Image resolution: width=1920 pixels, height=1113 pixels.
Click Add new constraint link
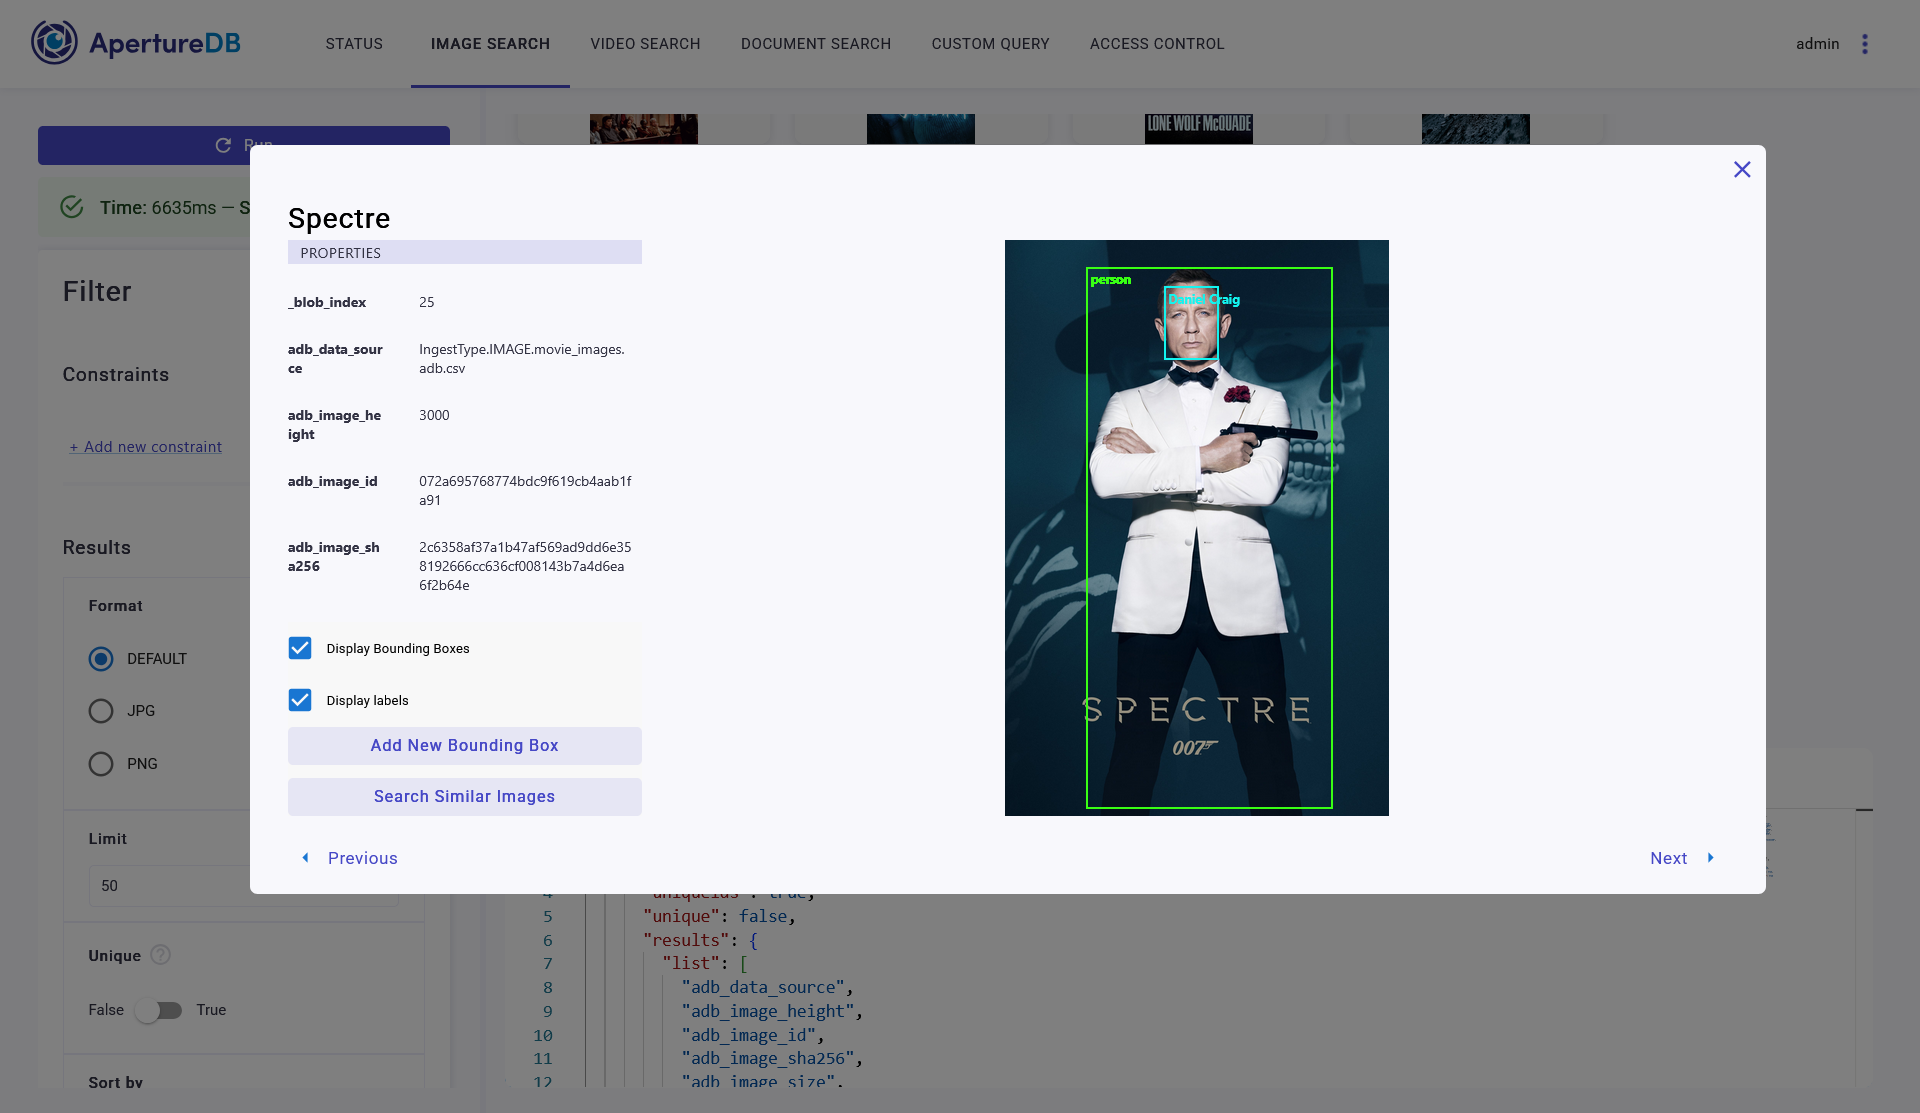(146, 447)
